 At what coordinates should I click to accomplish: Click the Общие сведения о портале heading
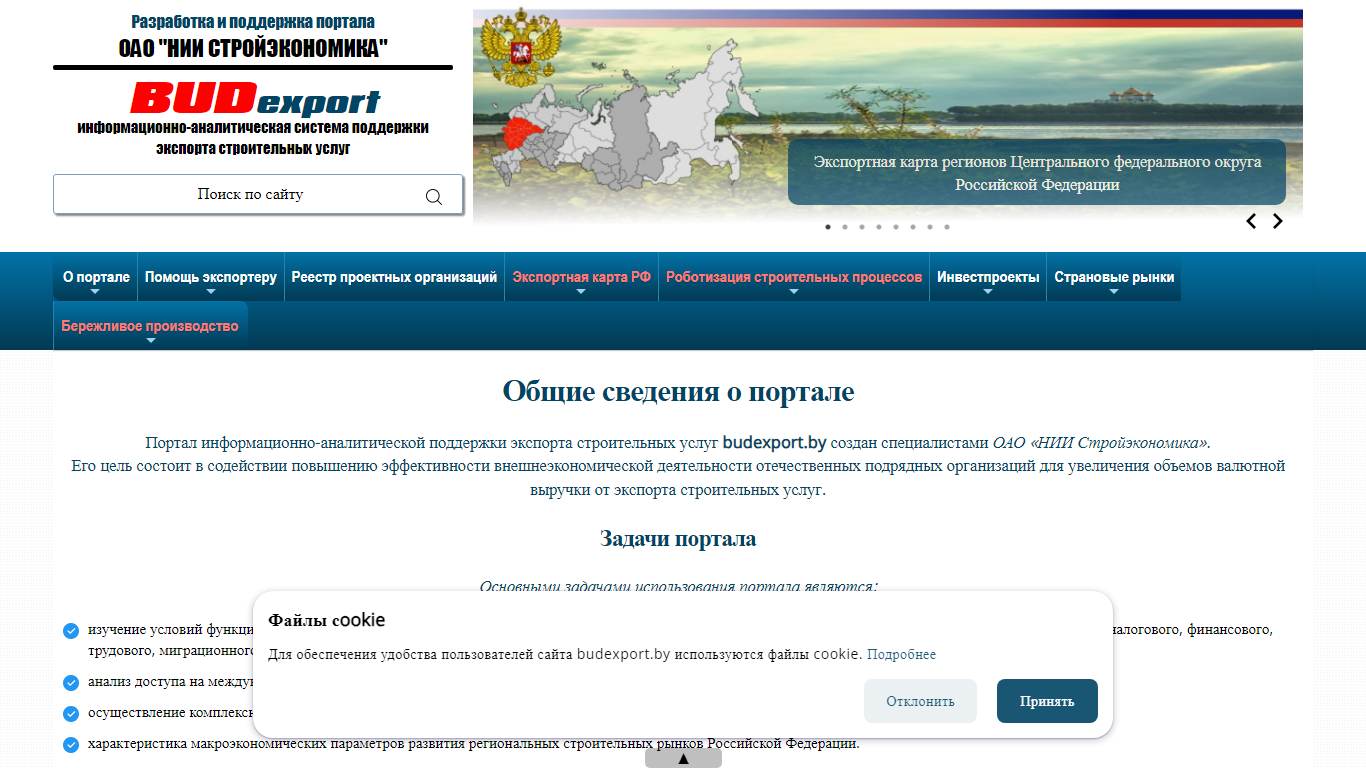678,391
